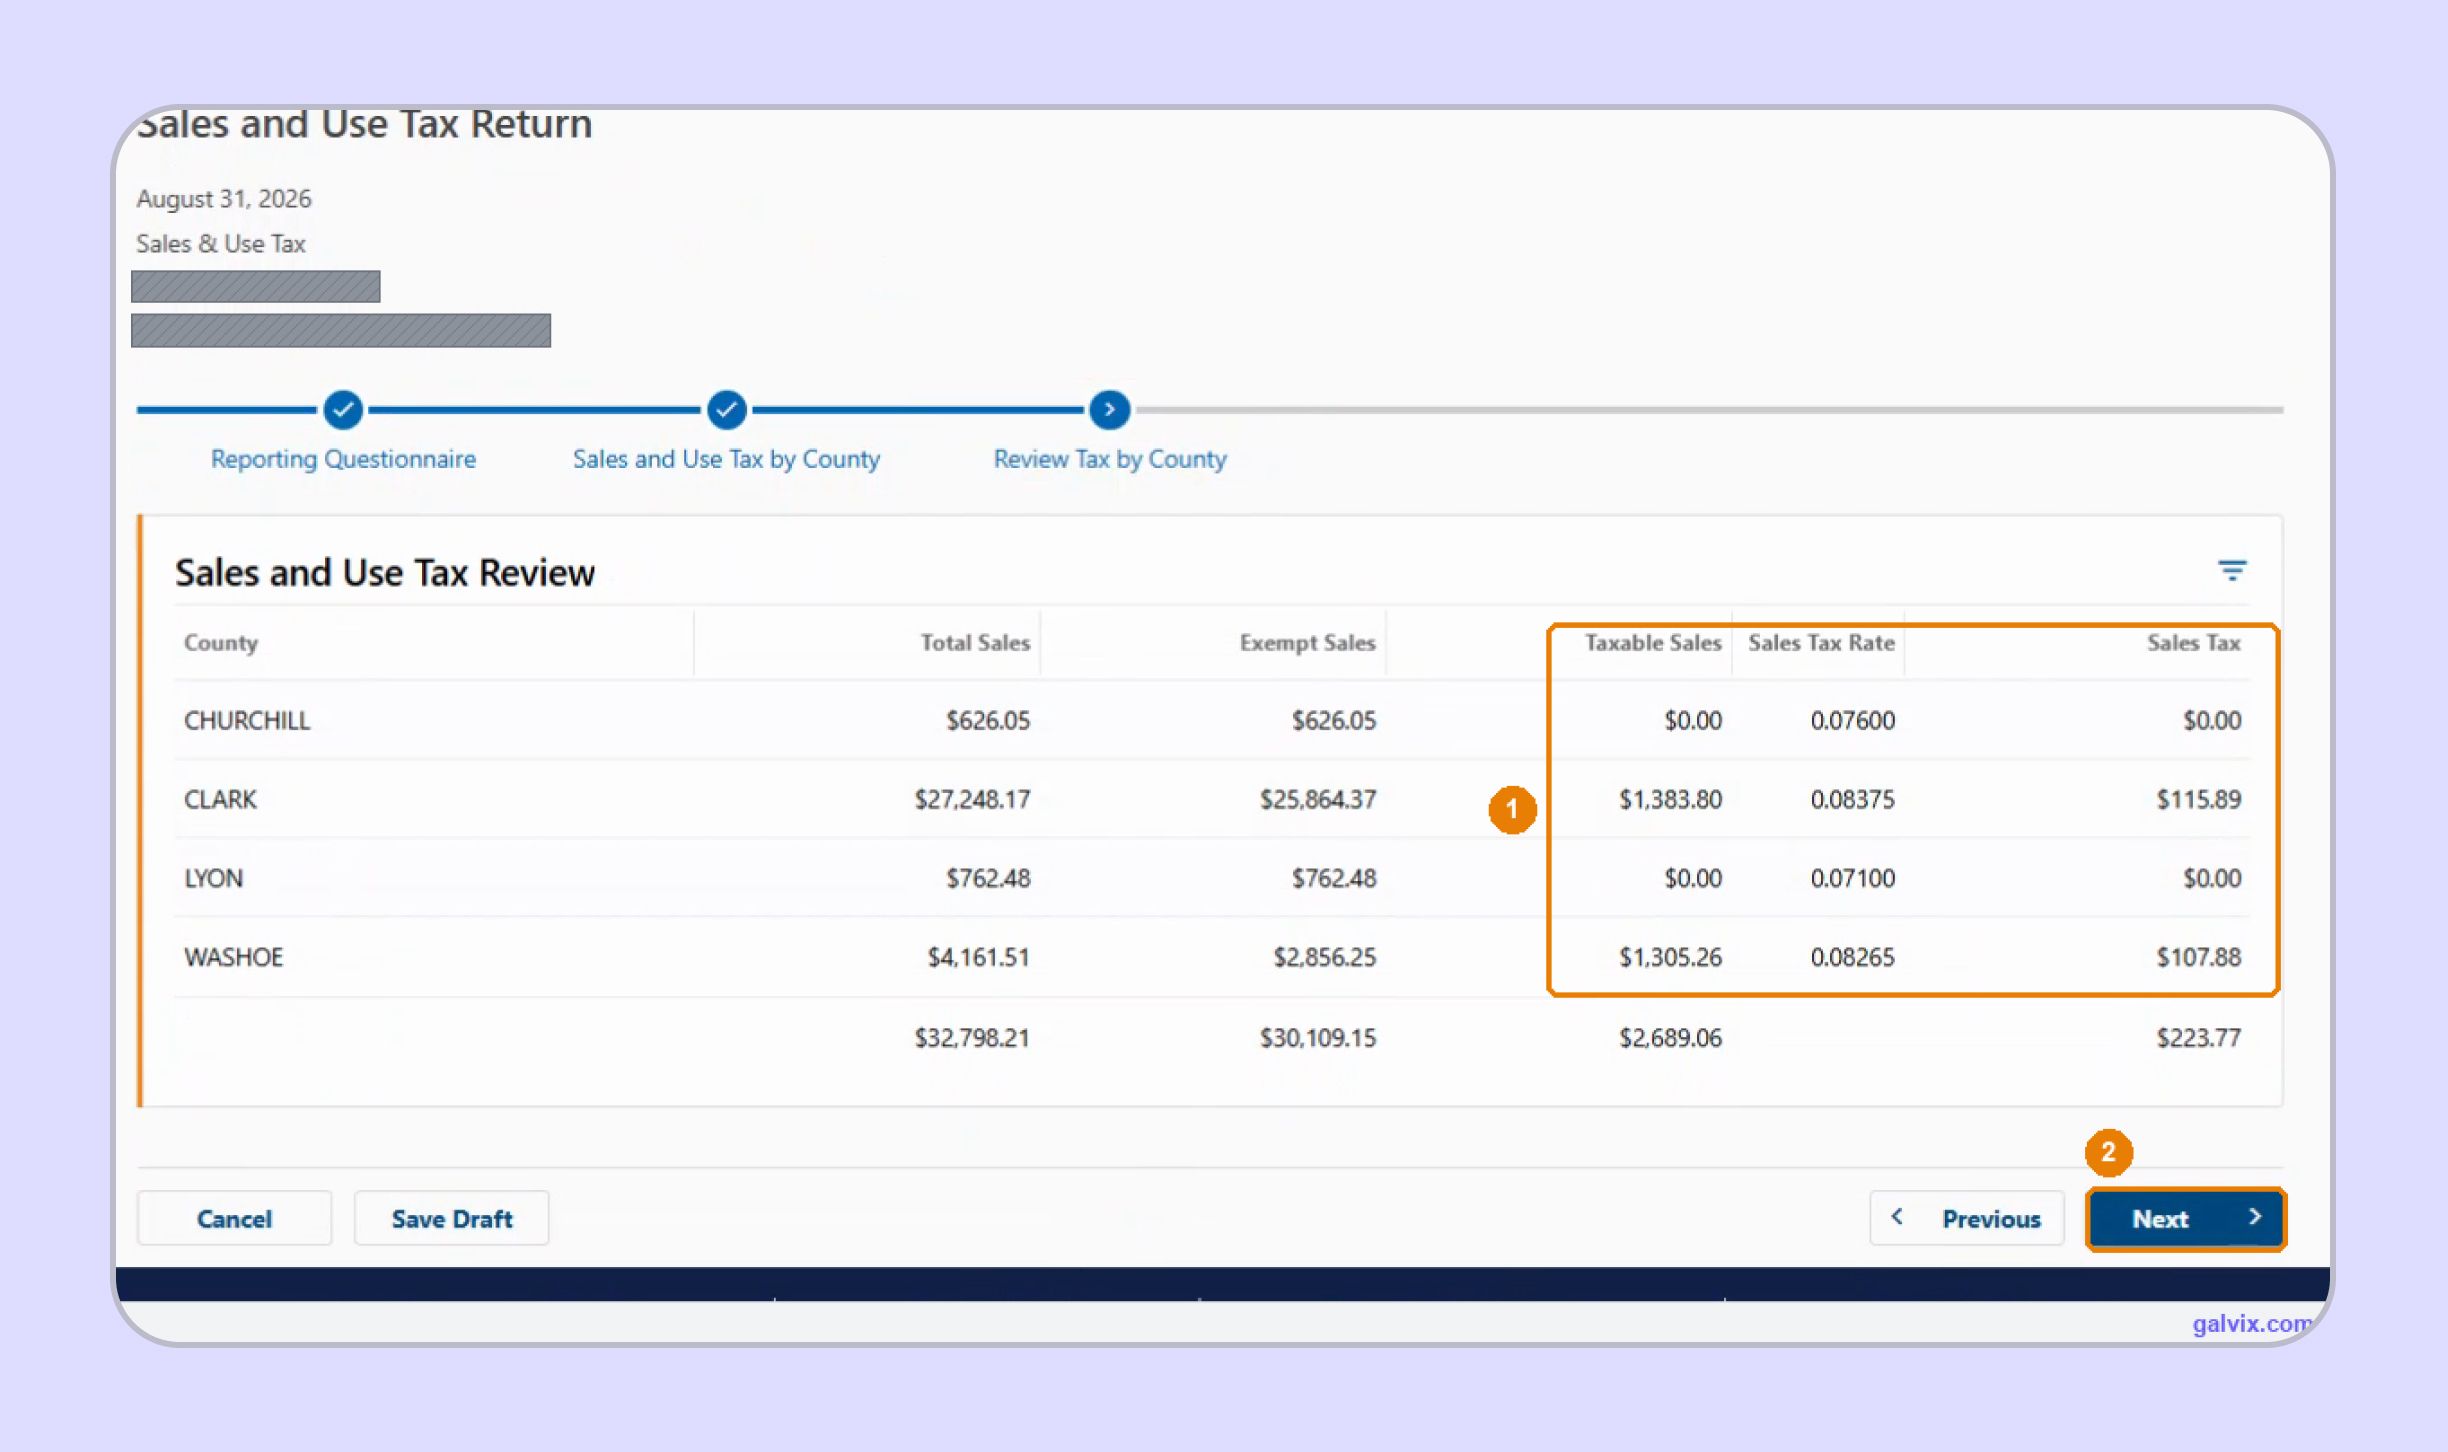Proceed with the Next button

pyautogui.click(x=2185, y=1218)
